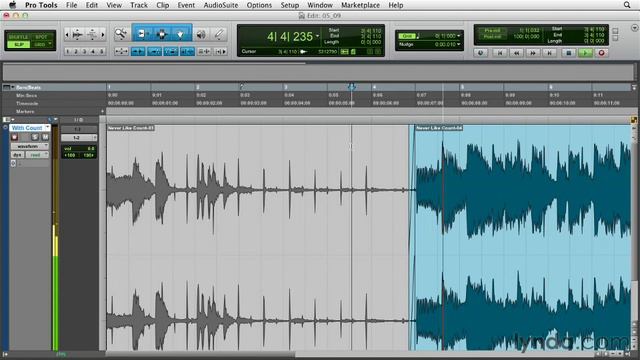Open Spotlight search in menu bar
The width and height of the screenshot is (640, 360).
pos(627,5)
